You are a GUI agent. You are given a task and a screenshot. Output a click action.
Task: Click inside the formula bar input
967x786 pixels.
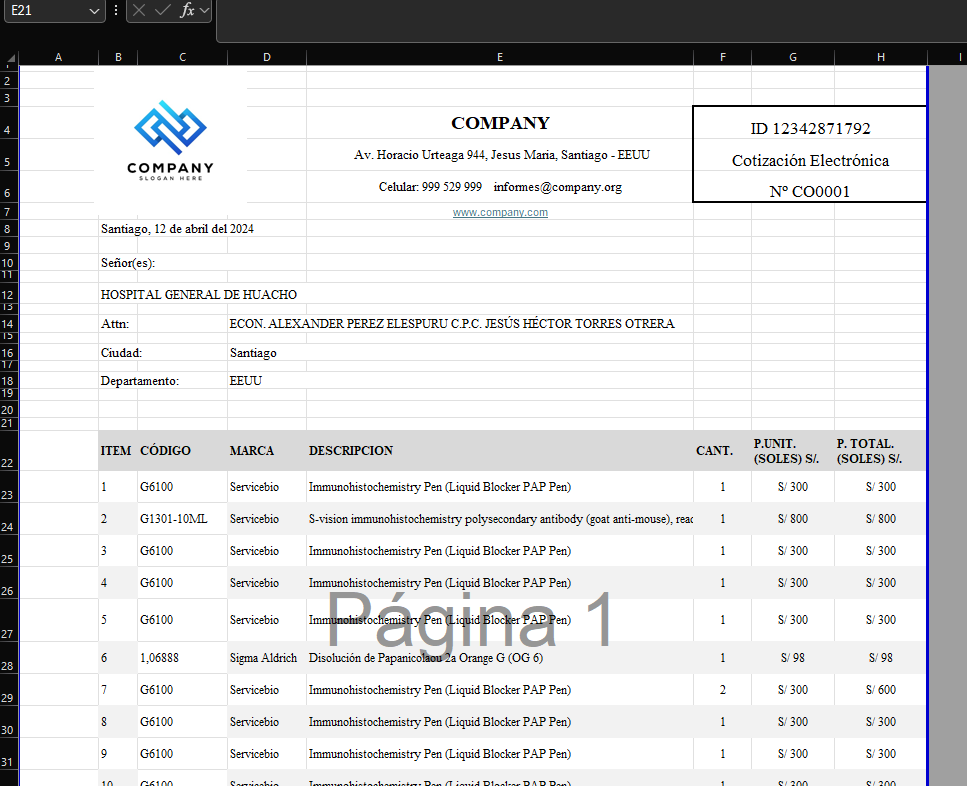tap(591, 20)
